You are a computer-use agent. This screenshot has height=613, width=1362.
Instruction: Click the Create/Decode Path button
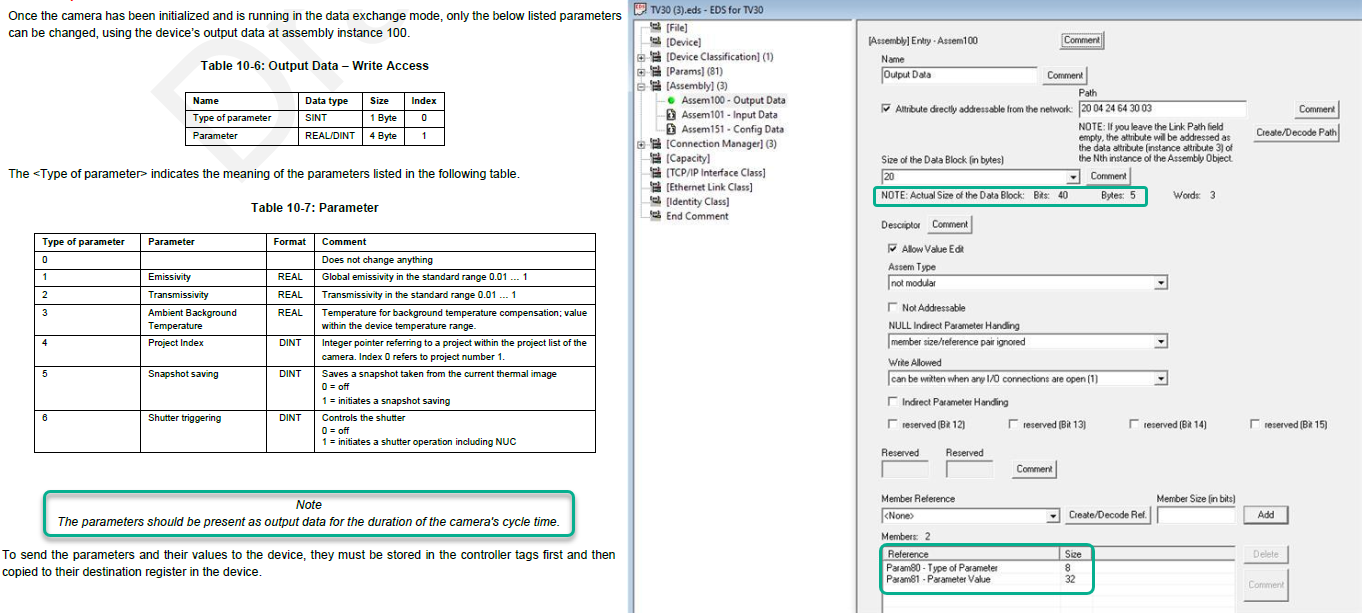1296,132
